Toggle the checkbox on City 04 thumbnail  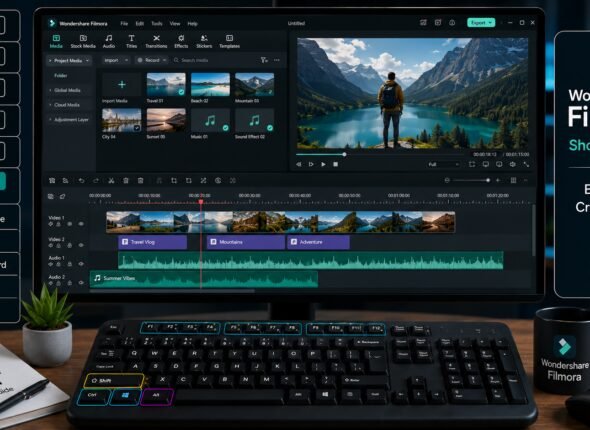137,128
